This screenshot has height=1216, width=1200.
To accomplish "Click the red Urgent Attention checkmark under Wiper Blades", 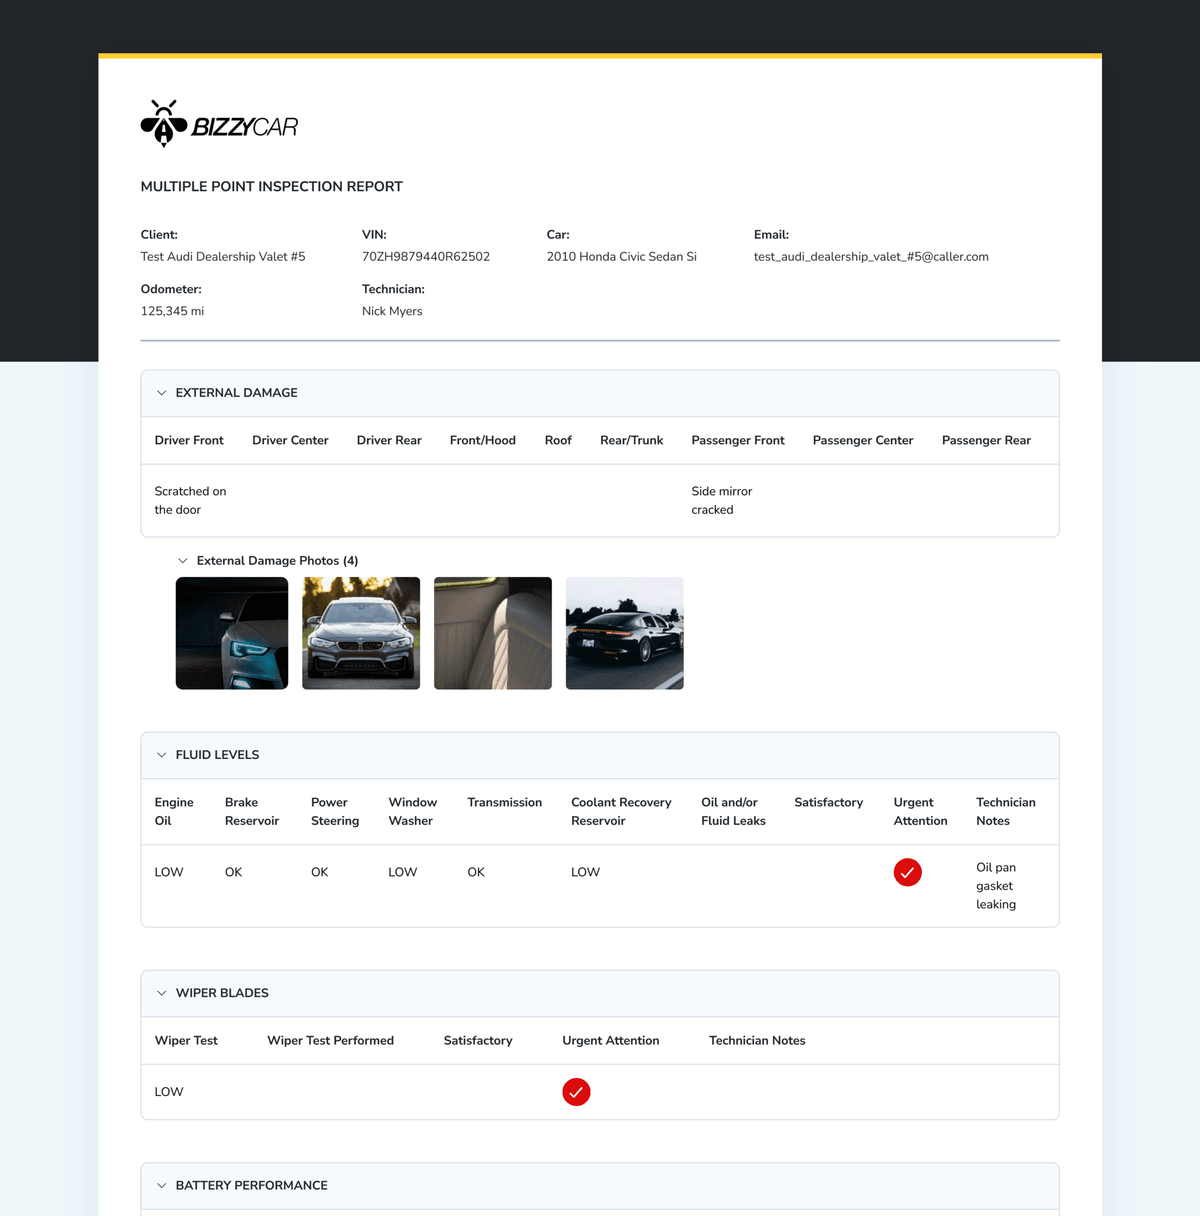I will click(576, 1091).
